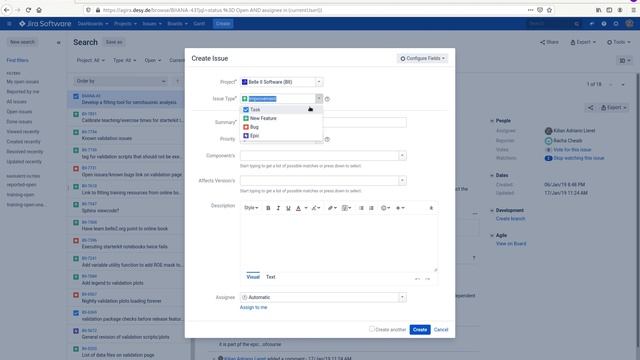The image size is (640, 360).
Task: Open My open issues filter
Action: 22,82
